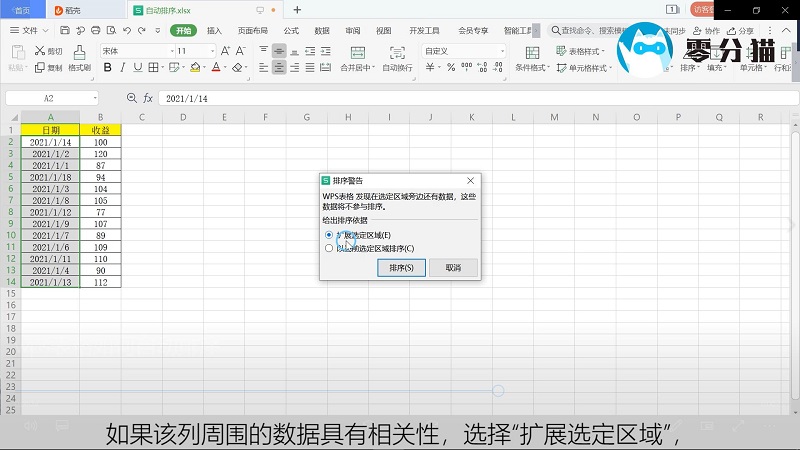This screenshot has width=800, height=450.
Task: Click the underline formatting icon
Action: (x=137, y=68)
